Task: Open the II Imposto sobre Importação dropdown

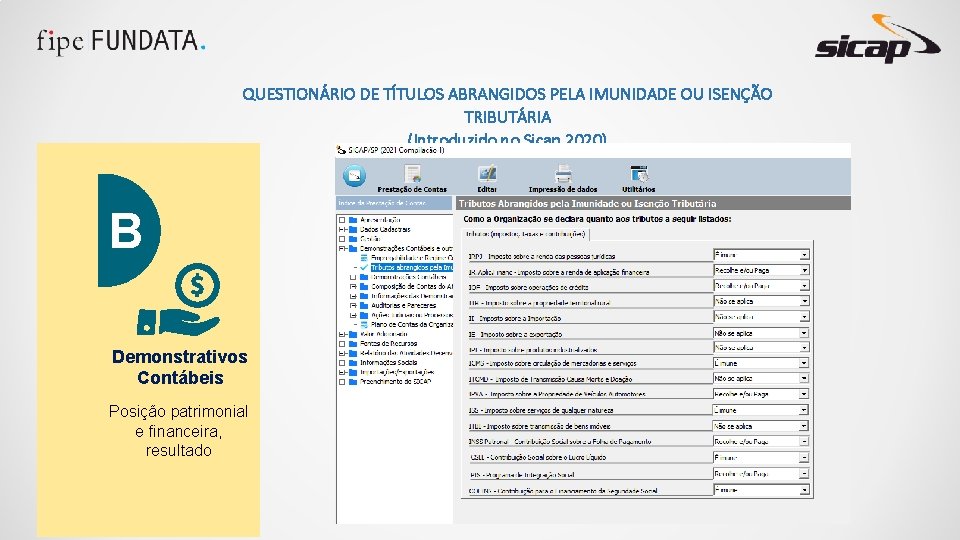Action: 804,317
